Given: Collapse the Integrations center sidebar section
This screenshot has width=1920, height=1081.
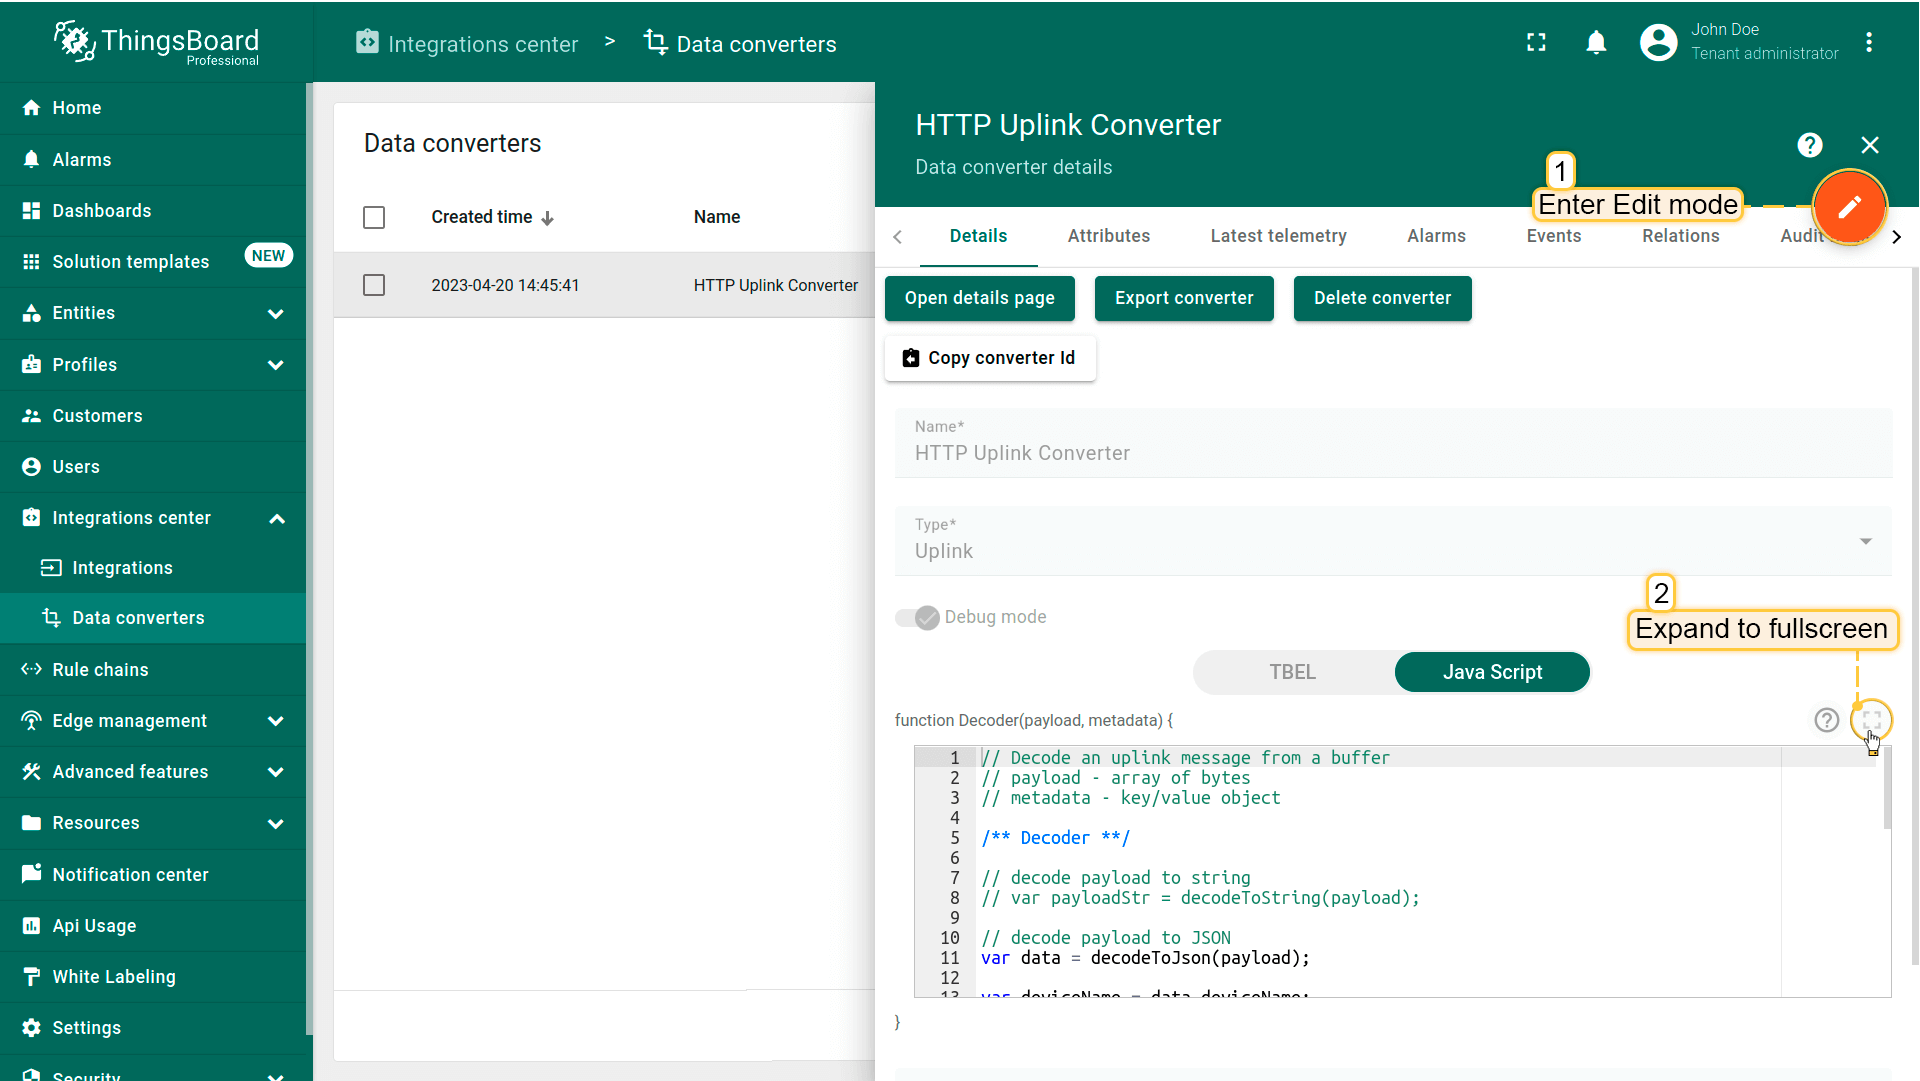Looking at the screenshot, I should click(276, 518).
